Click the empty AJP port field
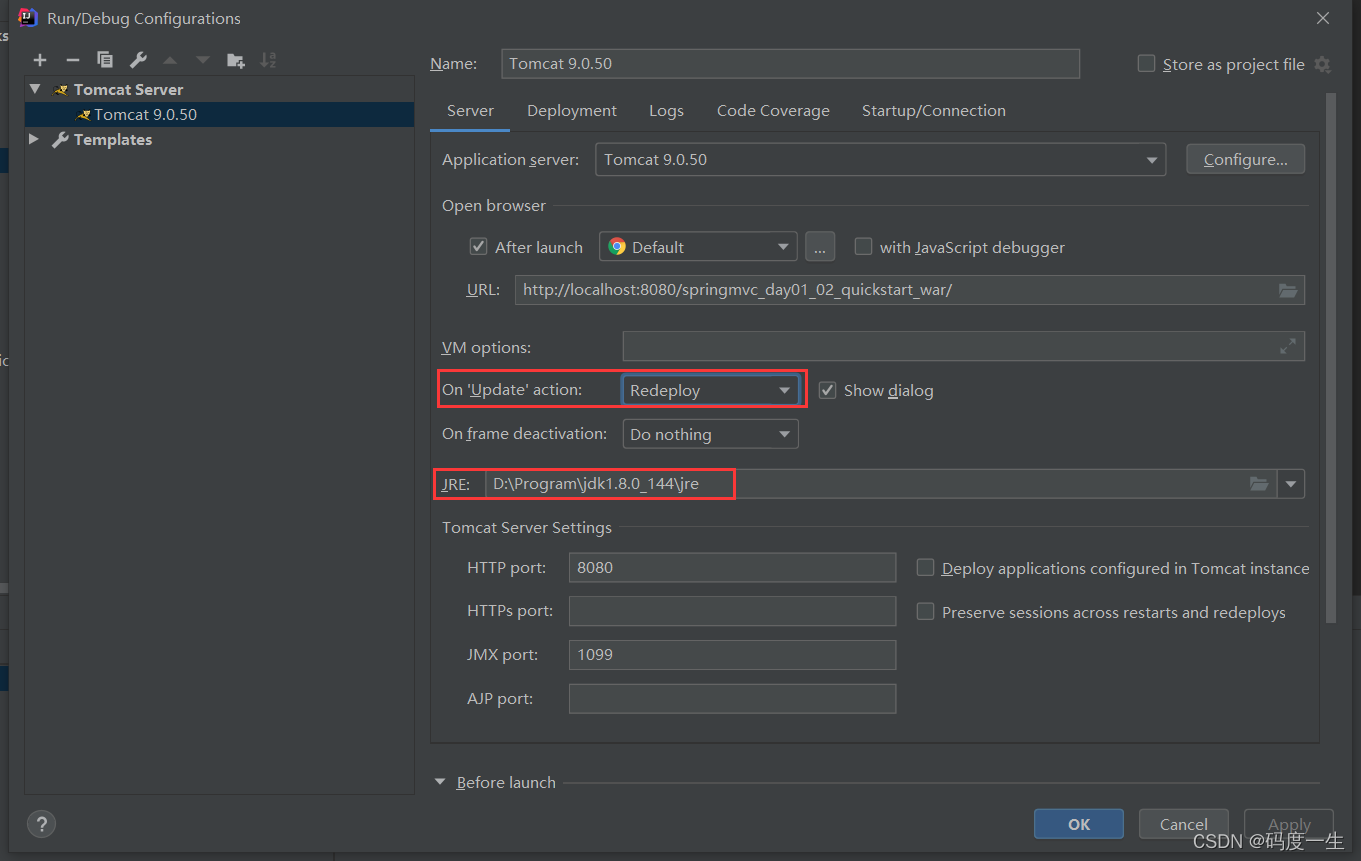 coord(732,698)
